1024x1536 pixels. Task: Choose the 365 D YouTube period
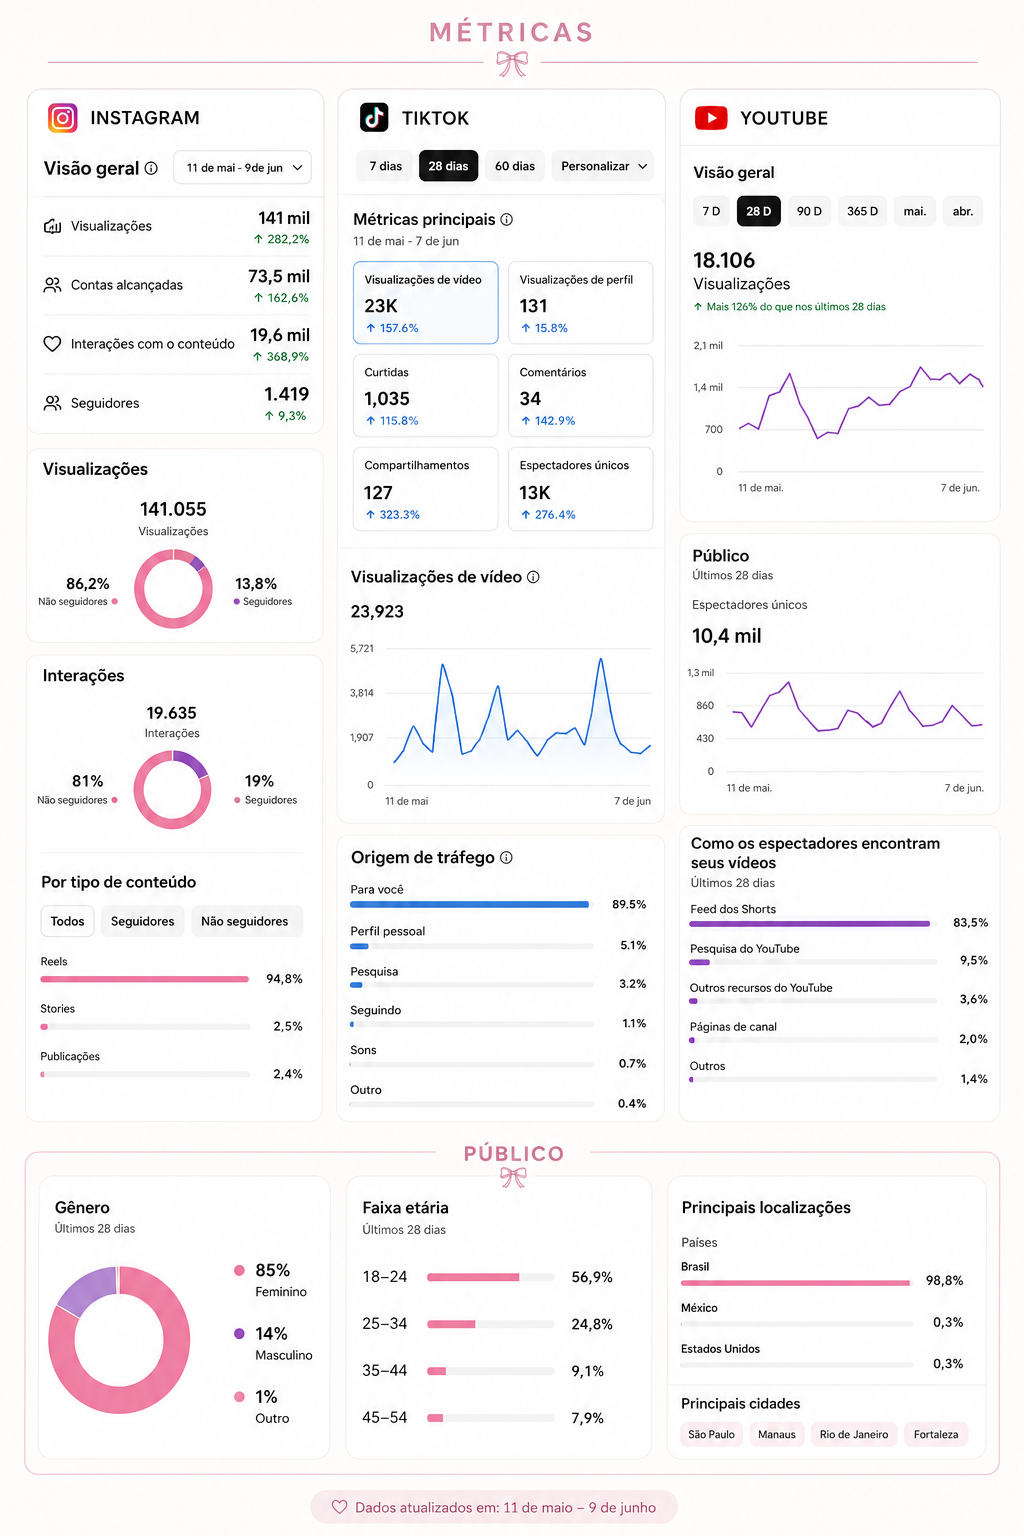(862, 211)
